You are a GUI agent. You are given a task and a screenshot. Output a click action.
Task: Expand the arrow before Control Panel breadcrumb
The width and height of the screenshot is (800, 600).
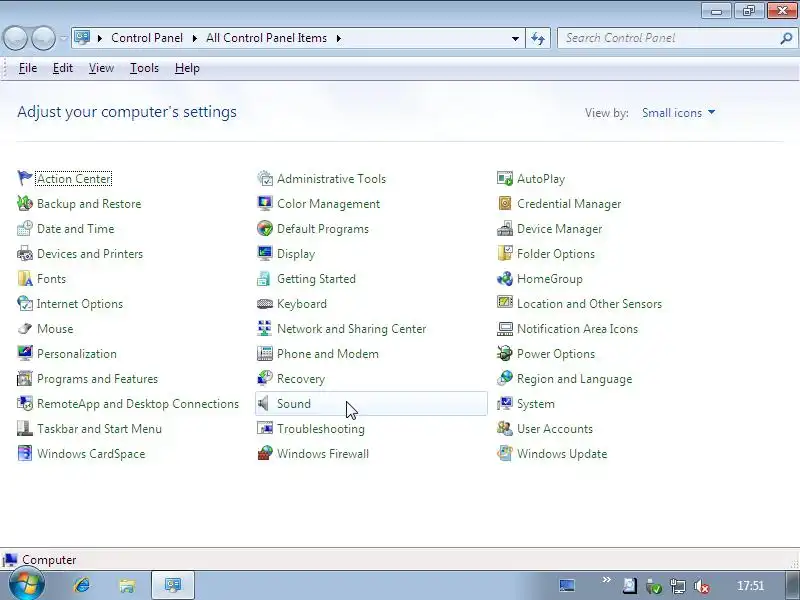100,38
